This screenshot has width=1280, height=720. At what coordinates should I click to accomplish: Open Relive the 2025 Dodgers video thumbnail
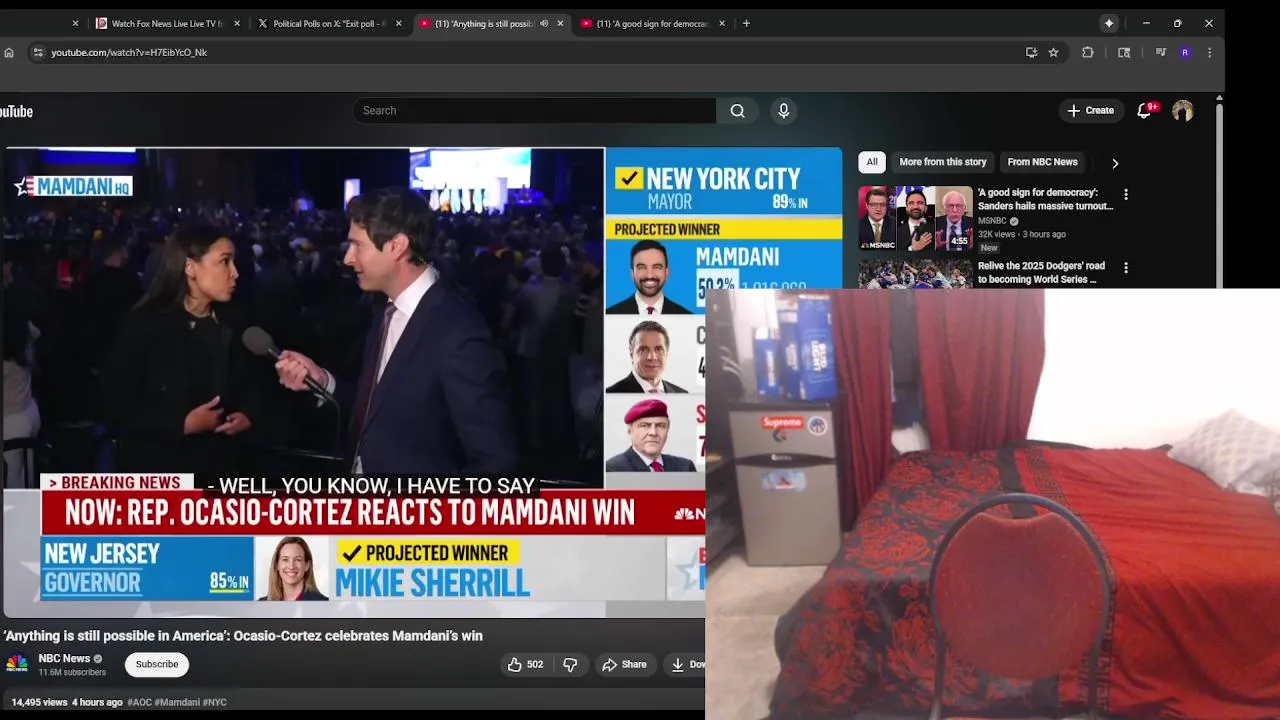pyautogui.click(x=915, y=274)
